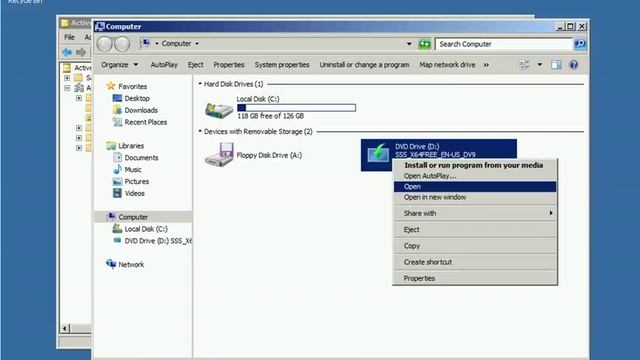
Task: Click Properties in the toolbar
Action: point(229,65)
